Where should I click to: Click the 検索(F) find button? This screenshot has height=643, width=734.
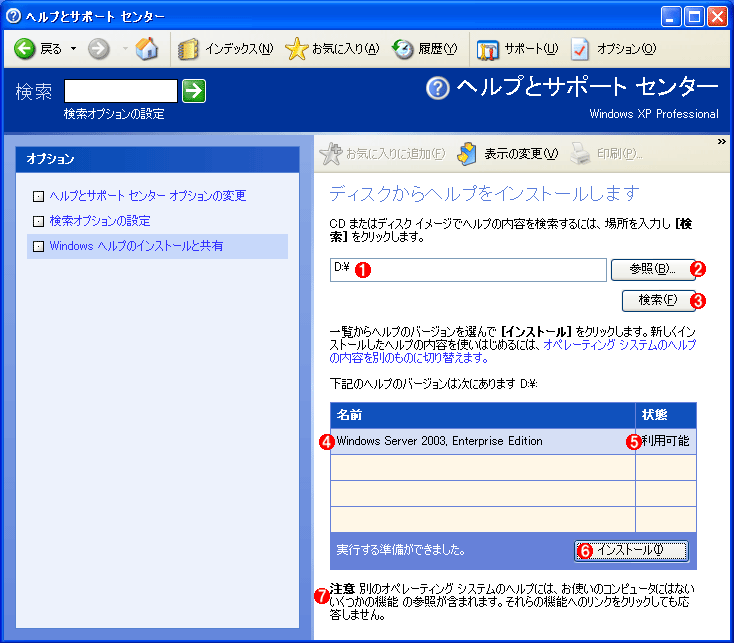pos(658,300)
